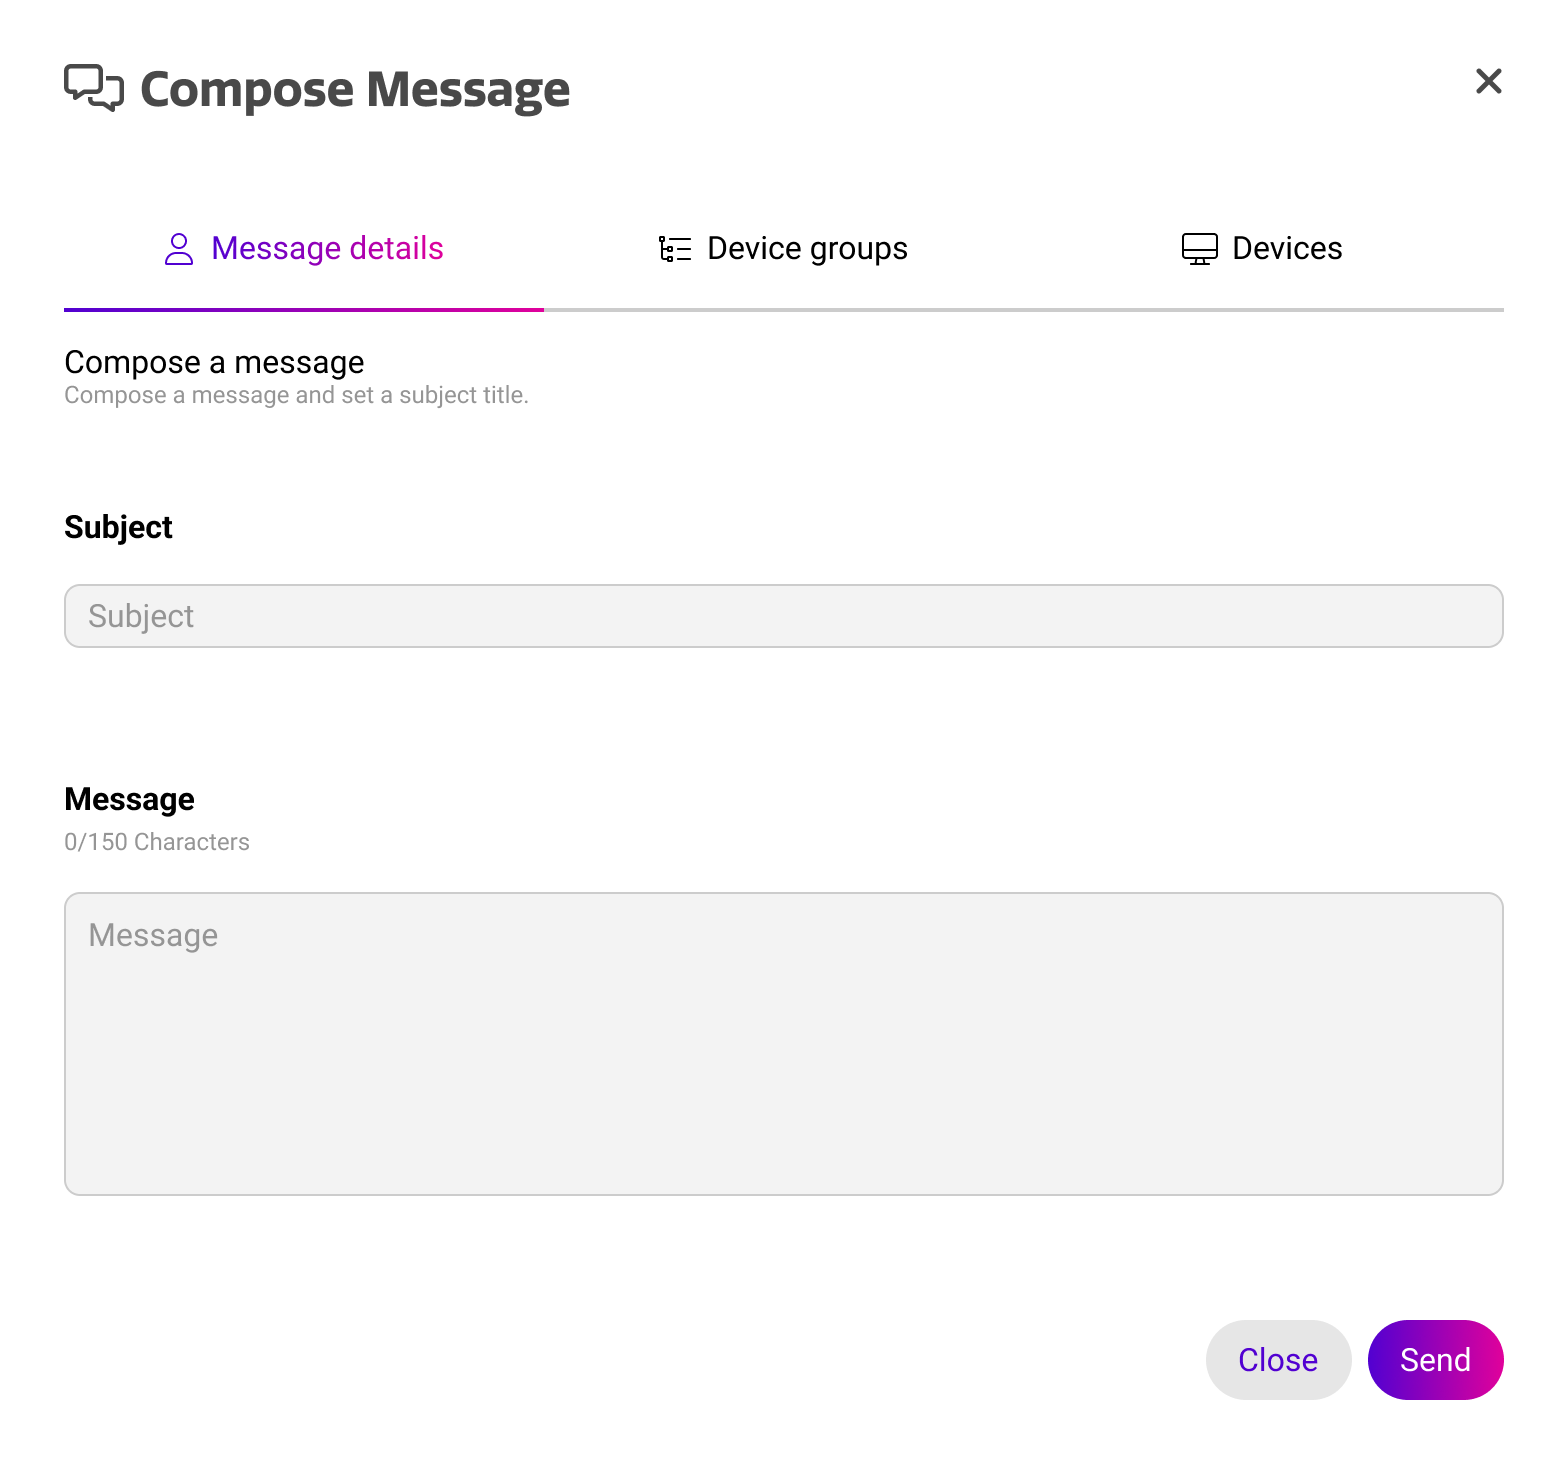Send the composed message
This screenshot has width=1568, height=1464.
tap(1435, 1360)
